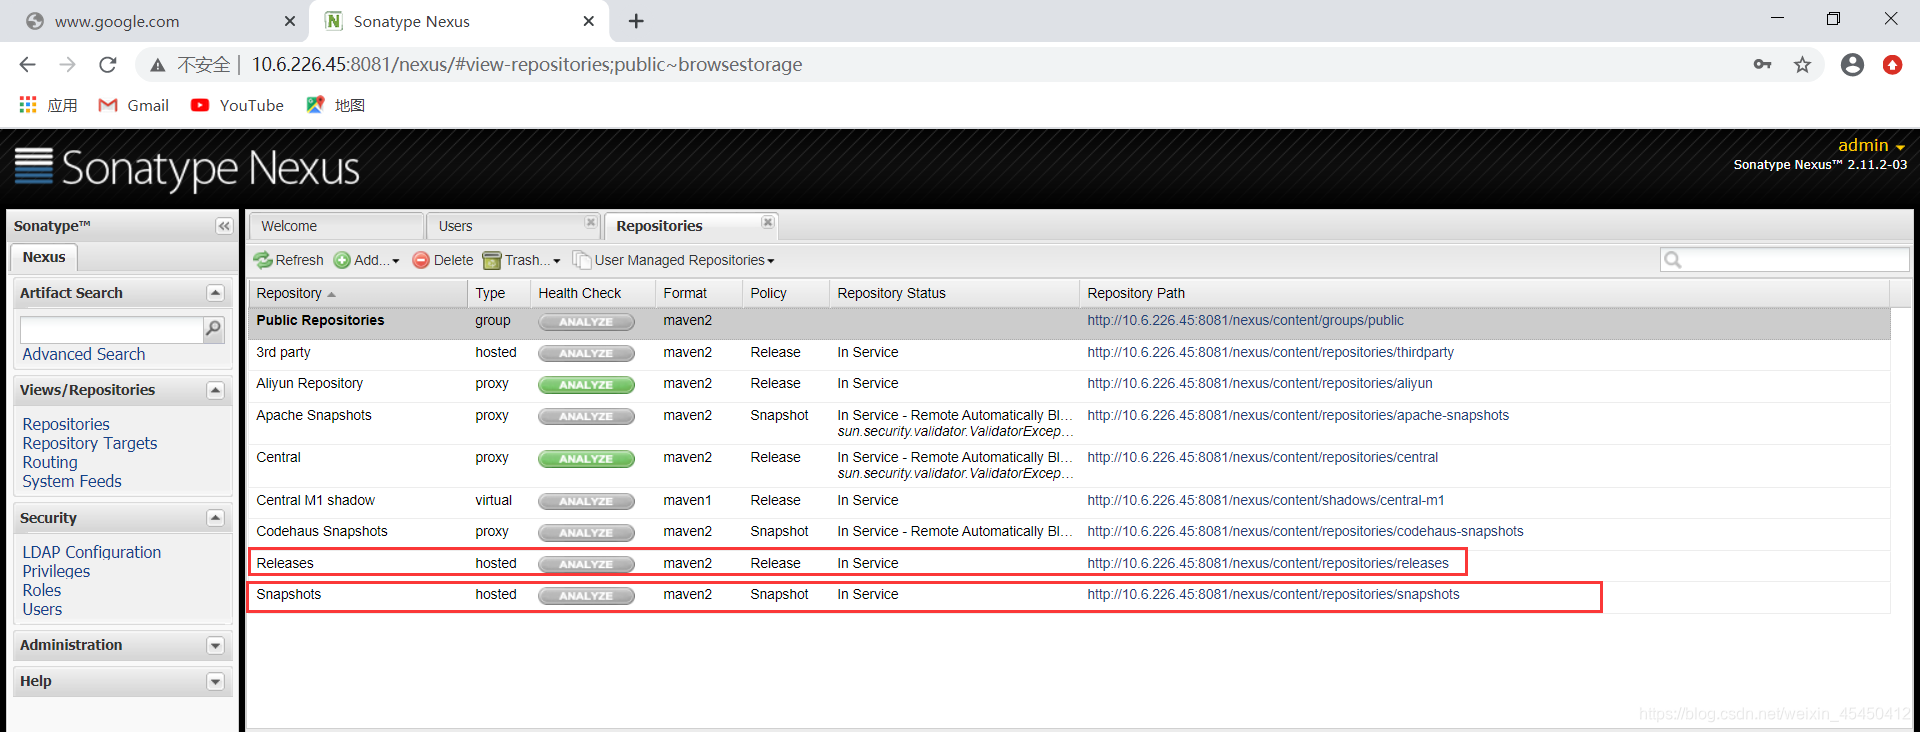Open the Chrome profile icon
This screenshot has width=1920, height=732.
[1852, 65]
